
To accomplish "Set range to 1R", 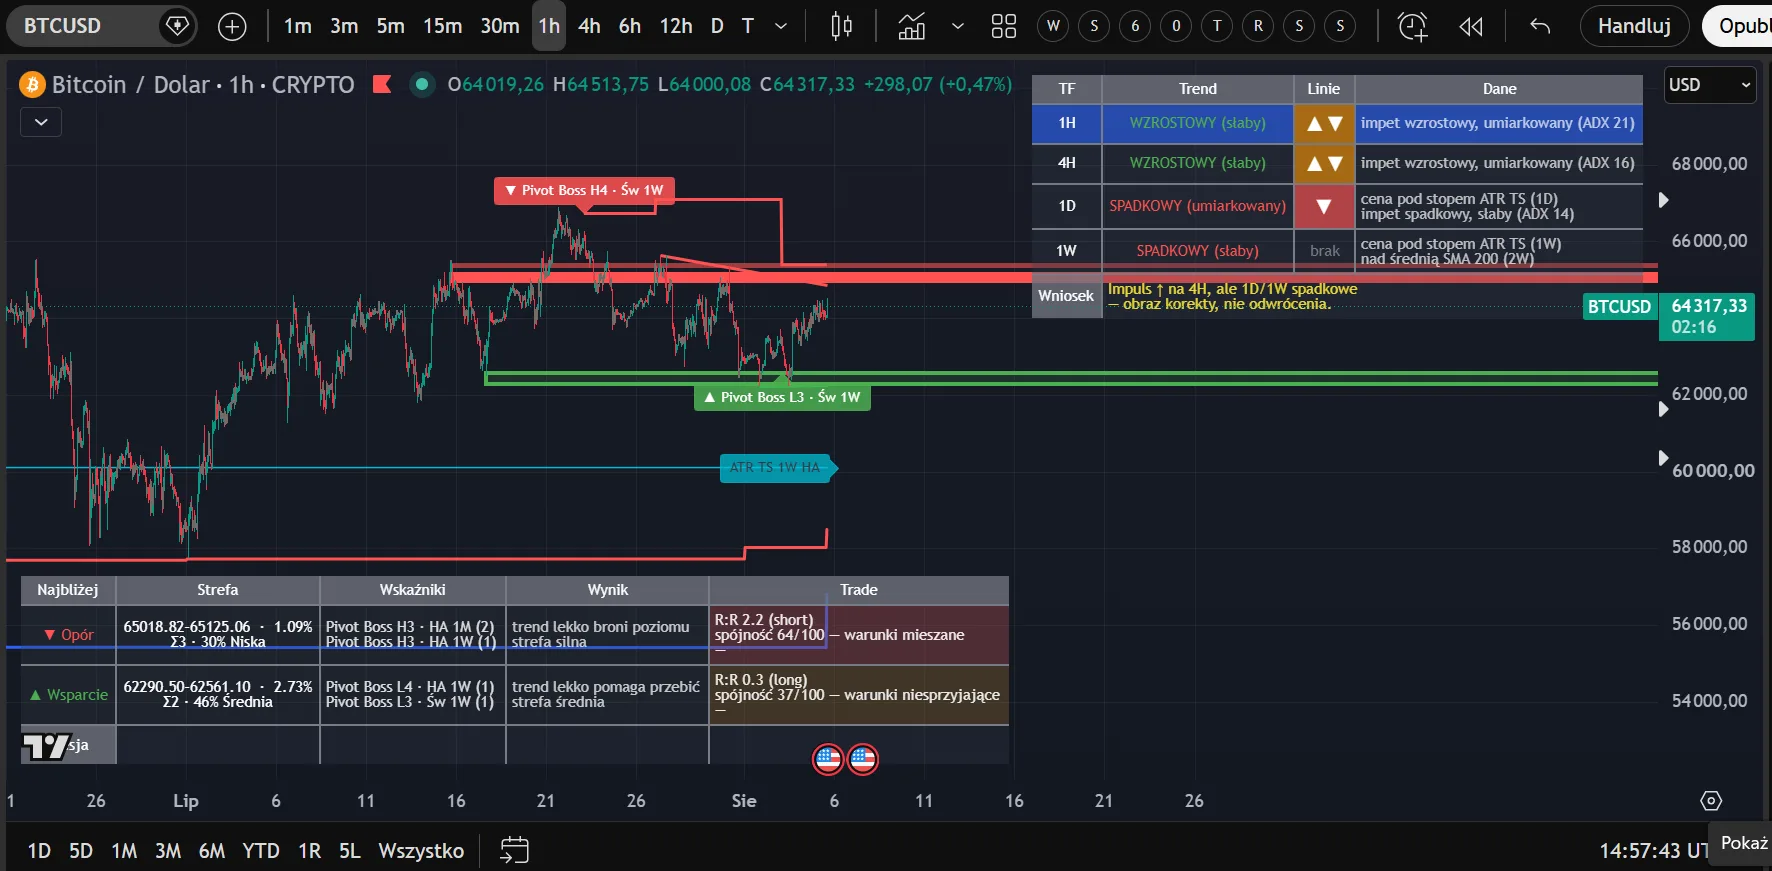I will tap(310, 851).
